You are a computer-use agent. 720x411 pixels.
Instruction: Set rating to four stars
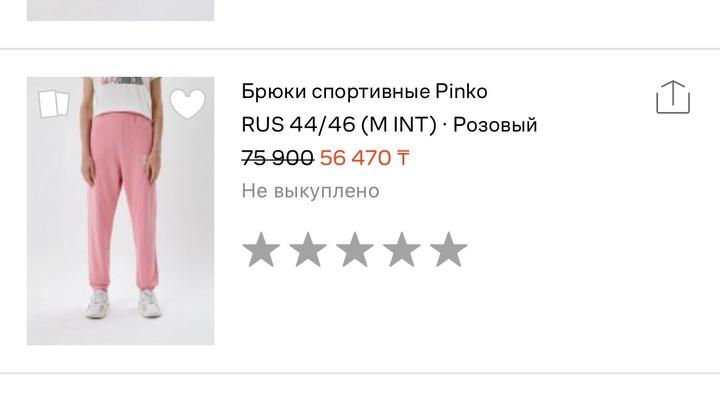pos(401,249)
